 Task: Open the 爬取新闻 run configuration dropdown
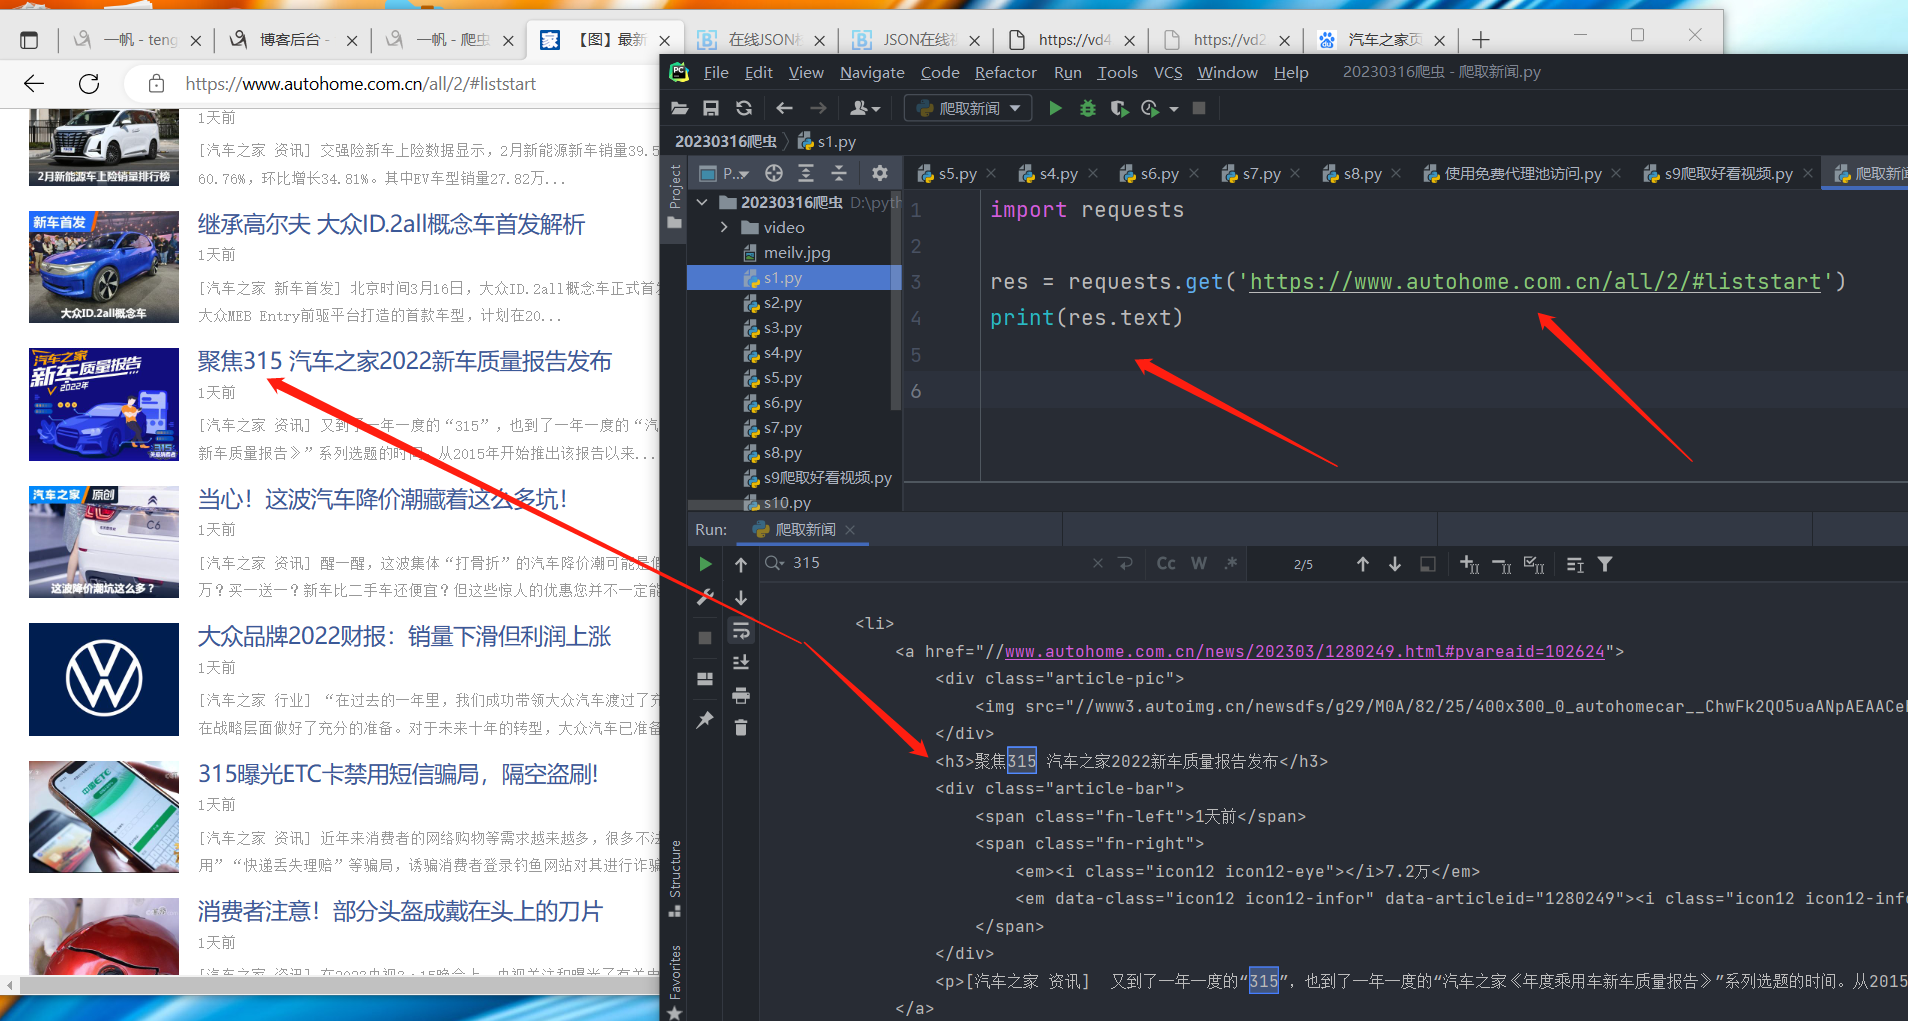(968, 108)
